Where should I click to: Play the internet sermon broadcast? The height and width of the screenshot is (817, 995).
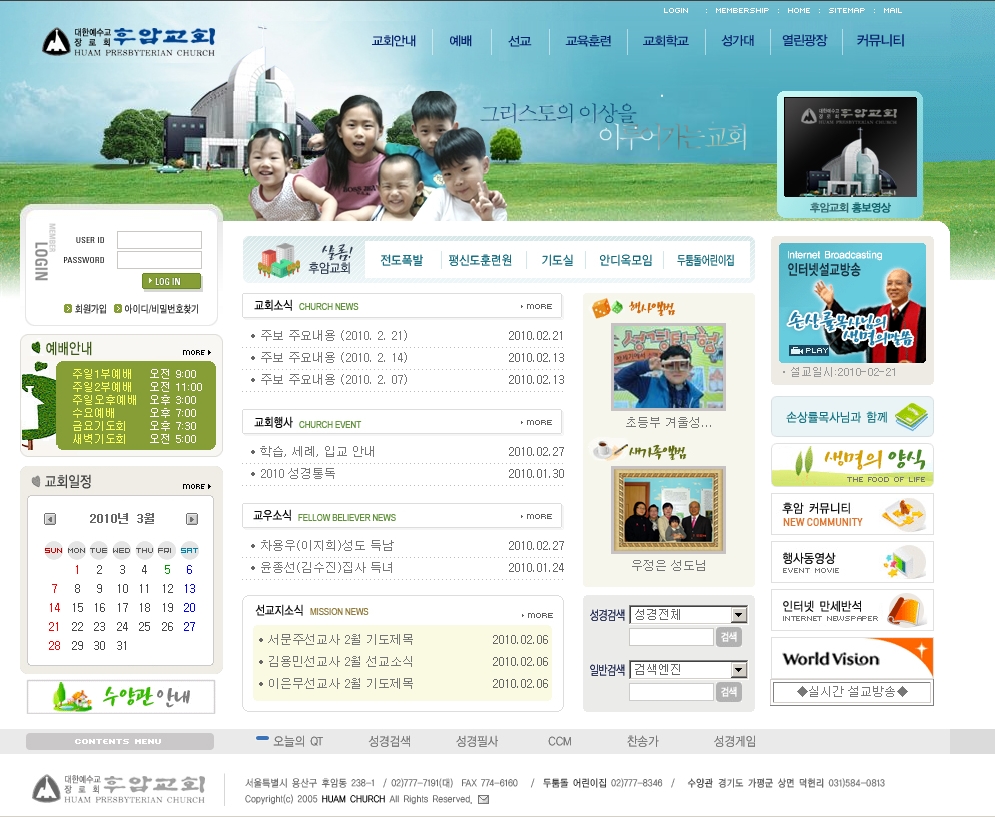810,350
